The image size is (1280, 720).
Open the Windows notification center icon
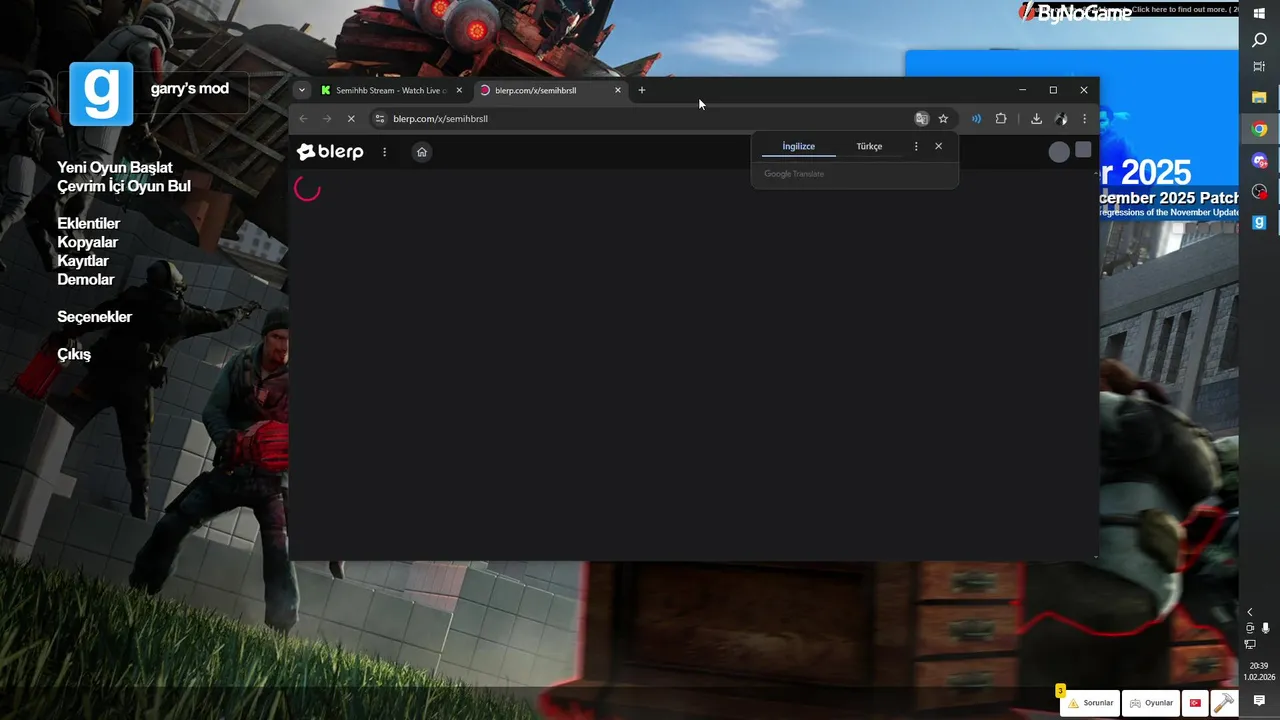pos(1260,701)
